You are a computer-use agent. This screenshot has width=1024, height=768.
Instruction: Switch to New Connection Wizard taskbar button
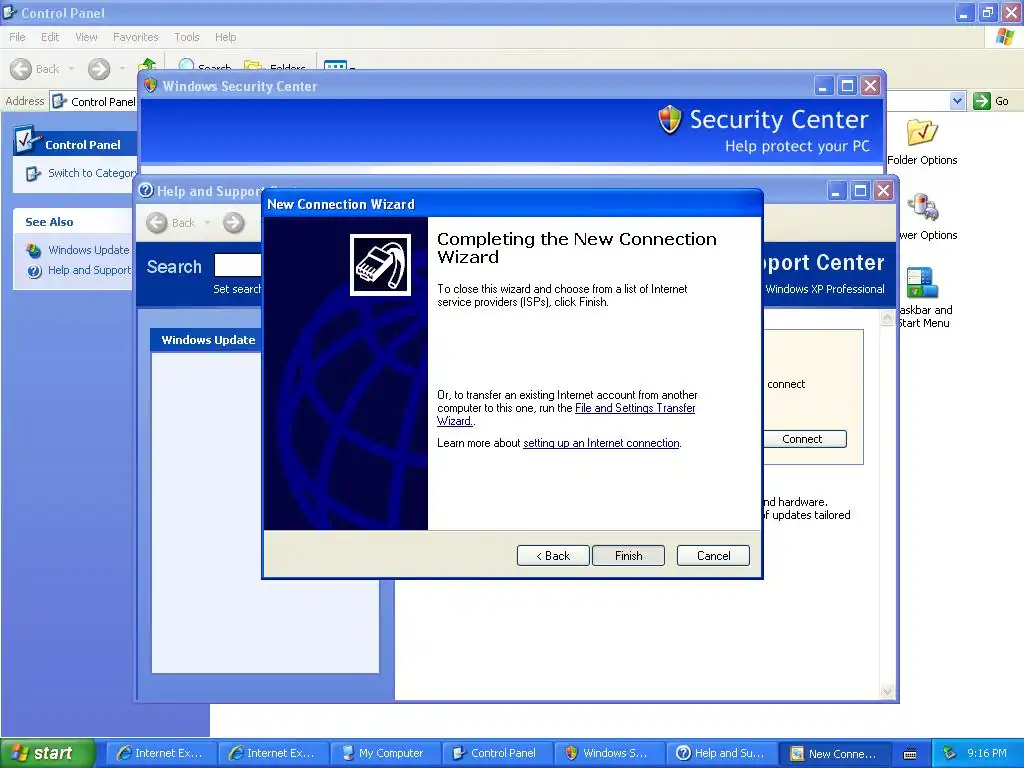pos(835,753)
